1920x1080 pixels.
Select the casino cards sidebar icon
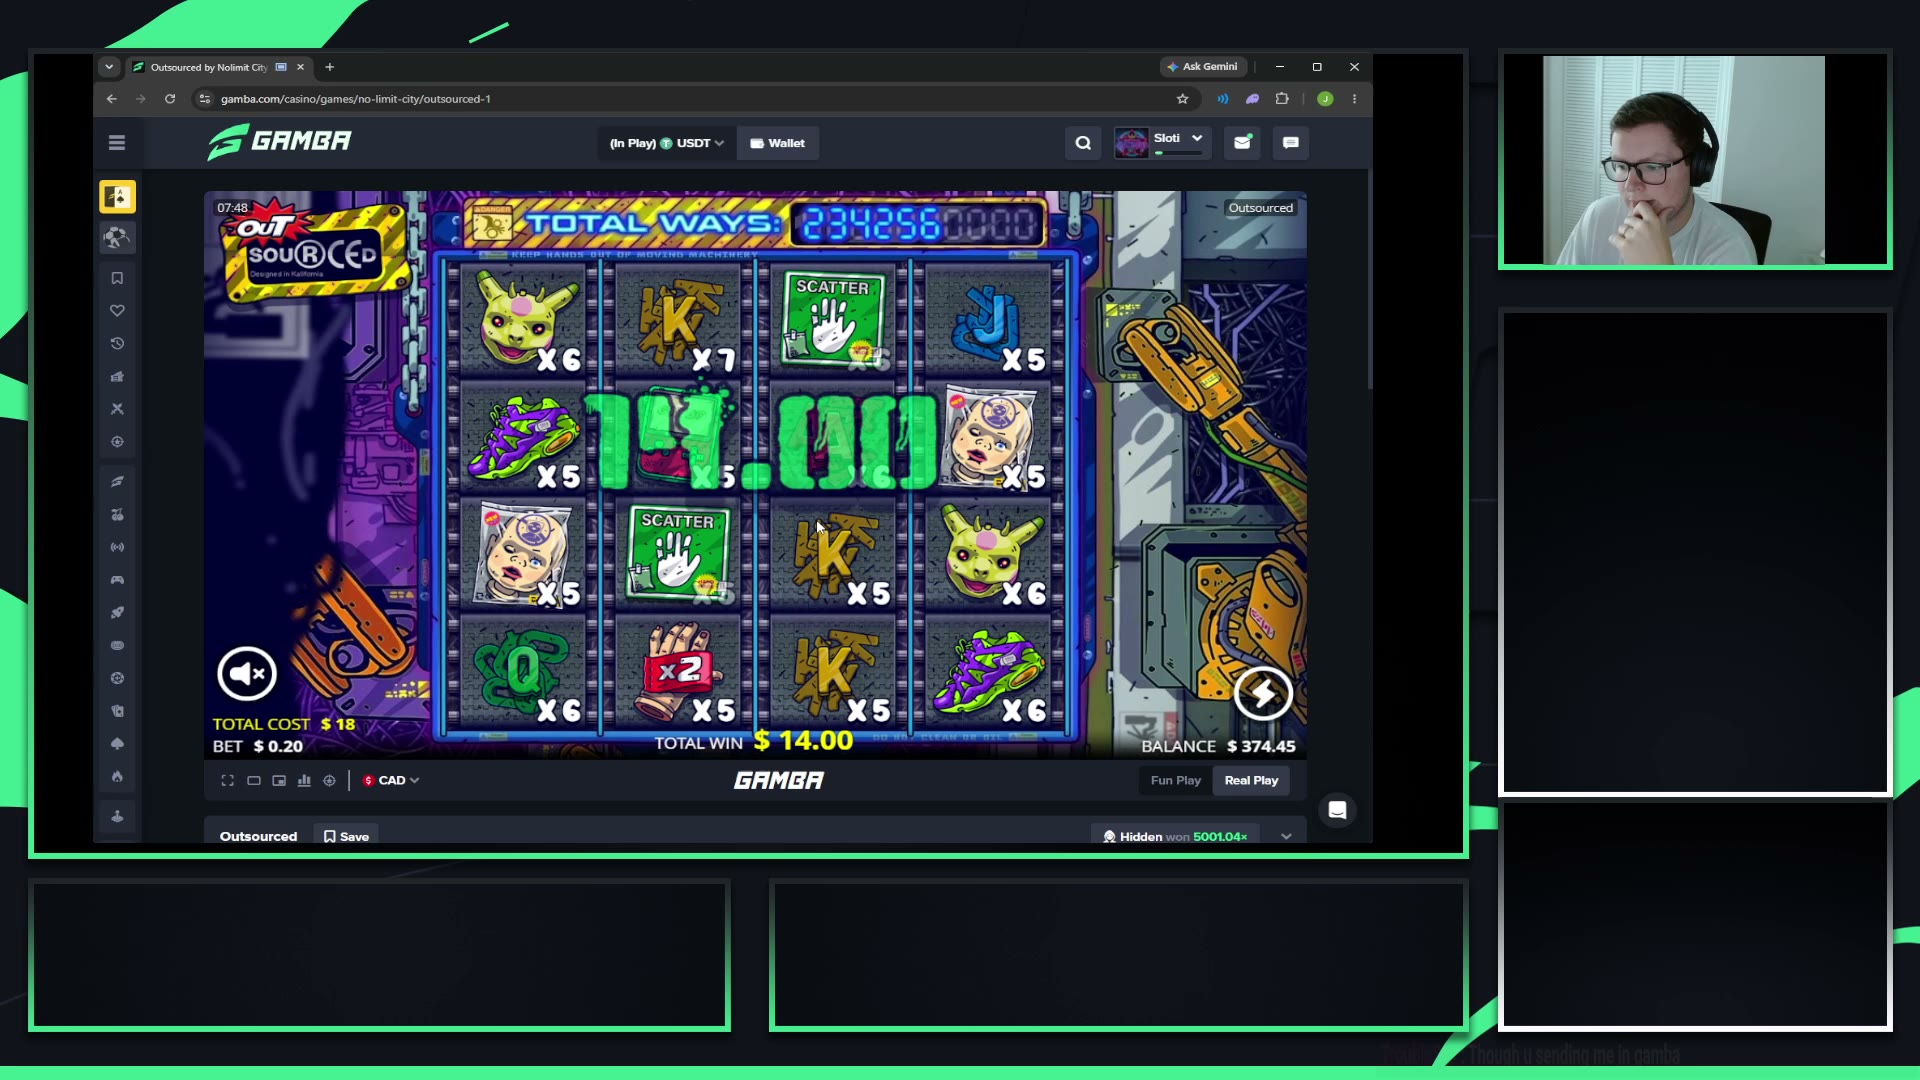117,197
